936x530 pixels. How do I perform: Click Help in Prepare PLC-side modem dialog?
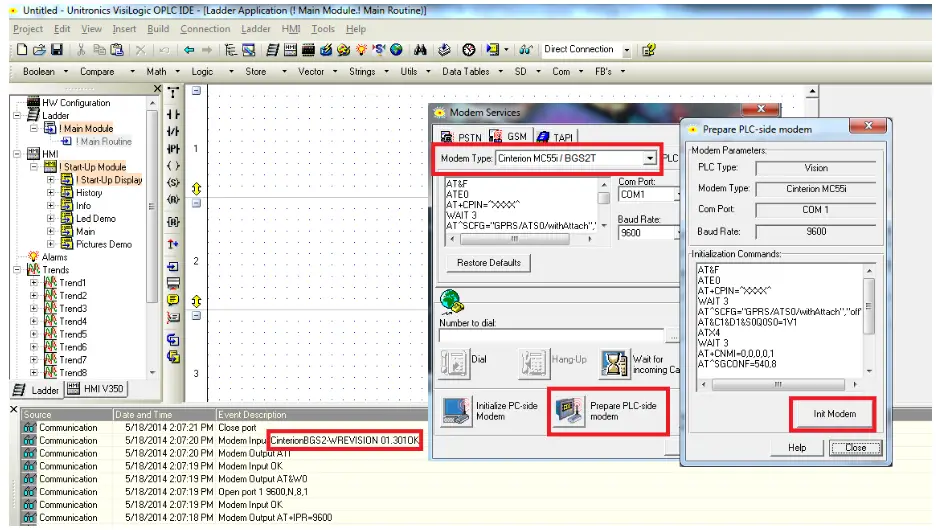click(x=797, y=448)
